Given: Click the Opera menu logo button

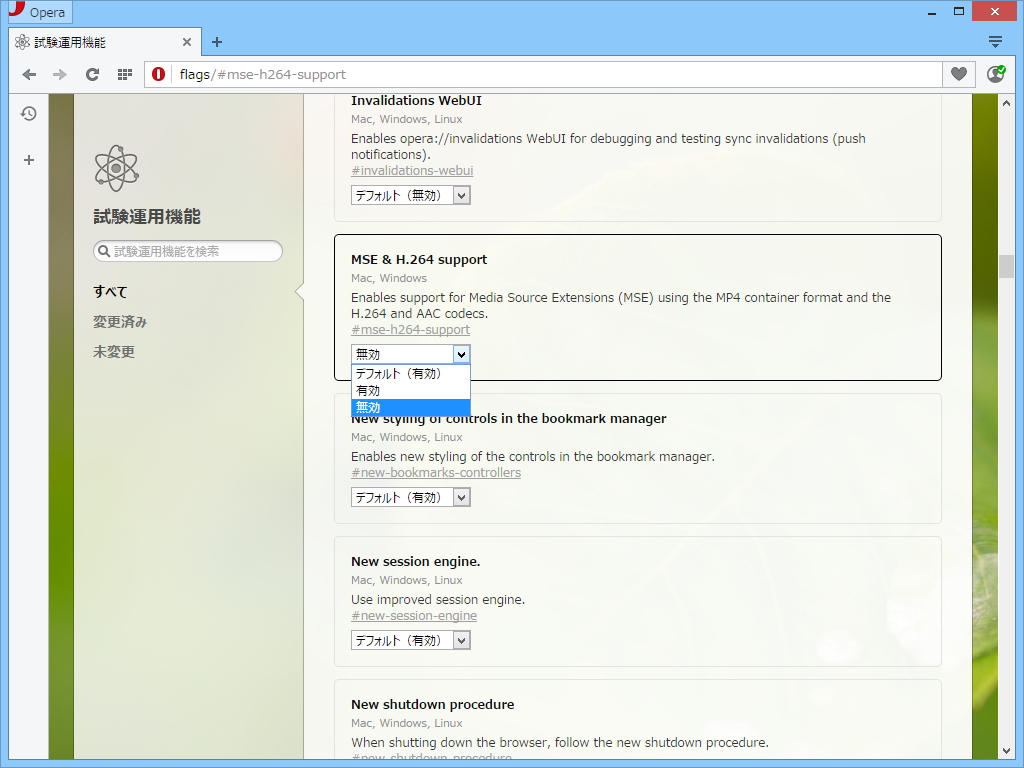Looking at the screenshot, I should click(x=40, y=12).
